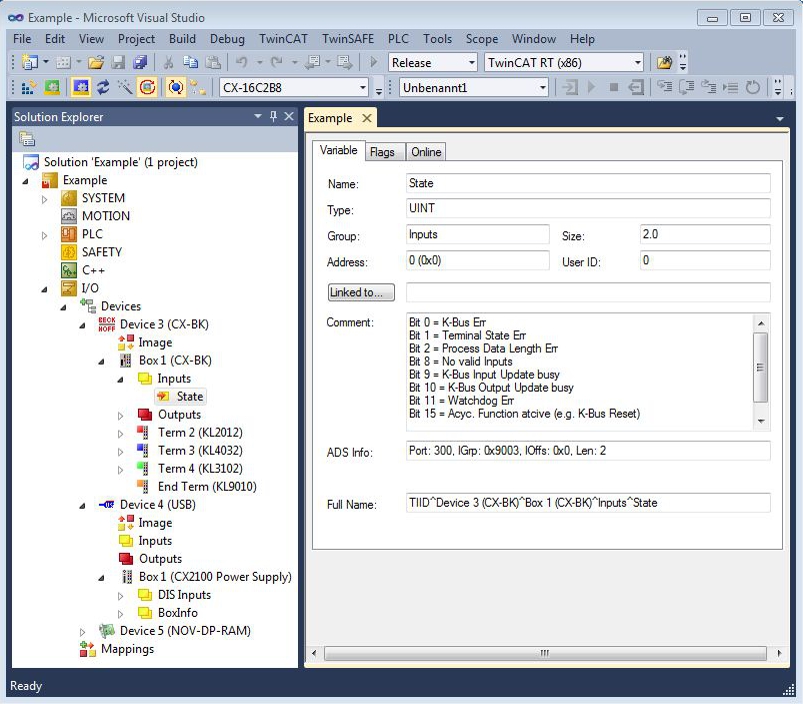Expand the Device 5 (NOV-DP-RAM) node
803x704 pixels.
82,632
